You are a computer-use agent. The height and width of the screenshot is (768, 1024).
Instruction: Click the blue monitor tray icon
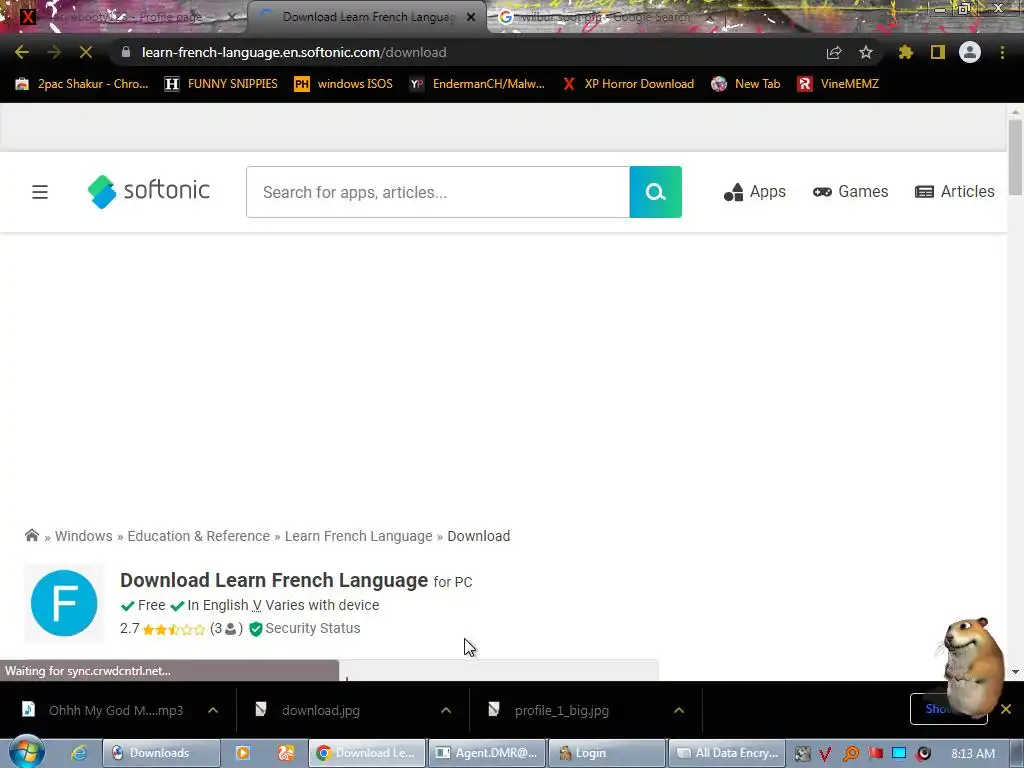[899, 753]
